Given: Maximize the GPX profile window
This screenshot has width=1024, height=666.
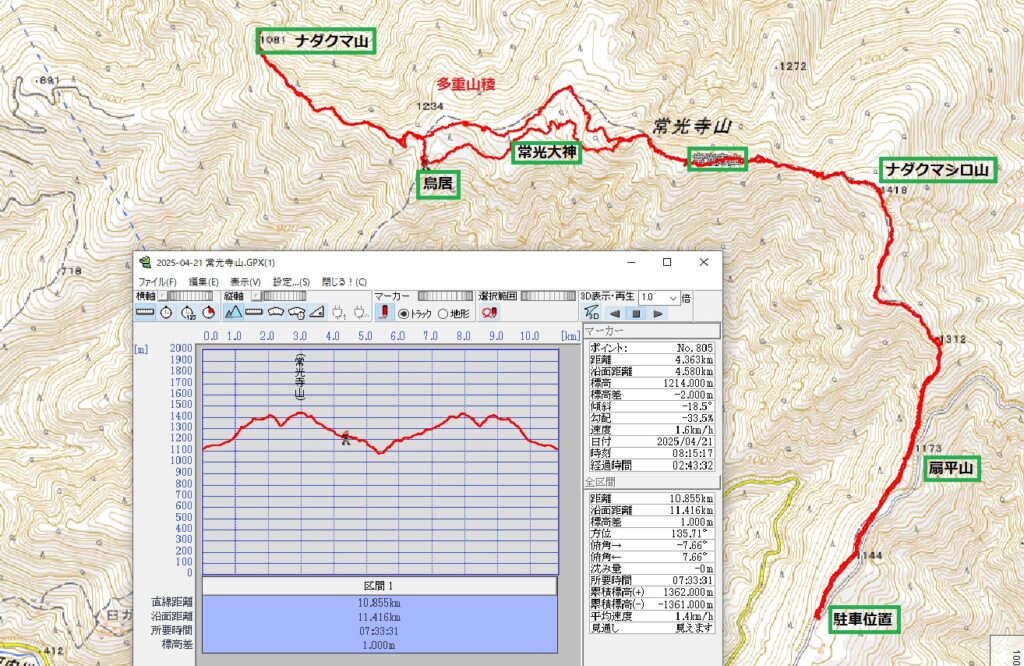Looking at the screenshot, I should (667, 262).
